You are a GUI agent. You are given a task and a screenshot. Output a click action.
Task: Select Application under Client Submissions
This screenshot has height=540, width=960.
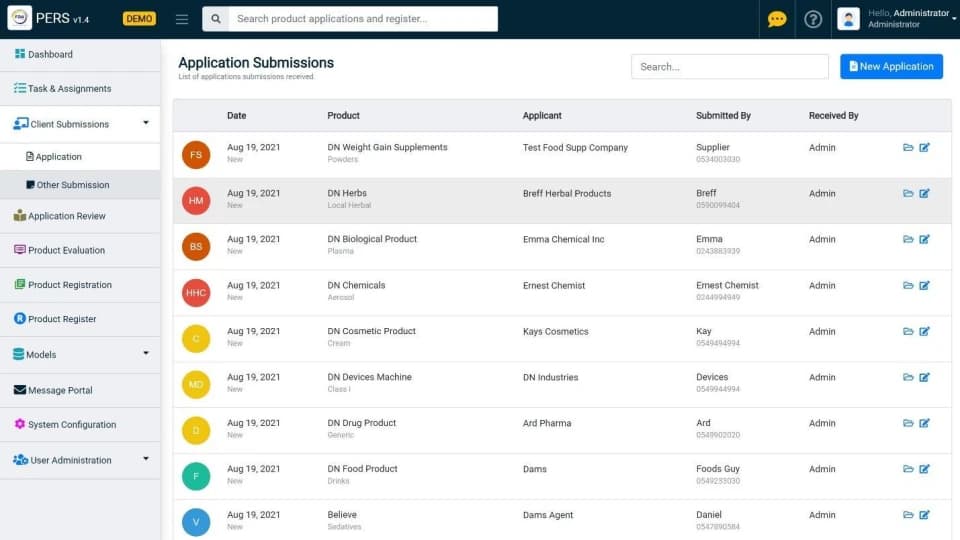pos(80,157)
